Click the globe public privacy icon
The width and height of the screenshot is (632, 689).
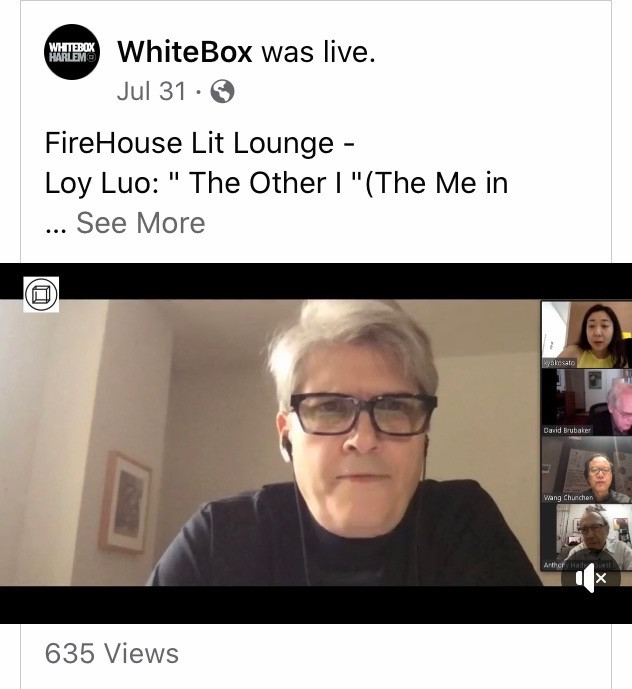(222, 91)
